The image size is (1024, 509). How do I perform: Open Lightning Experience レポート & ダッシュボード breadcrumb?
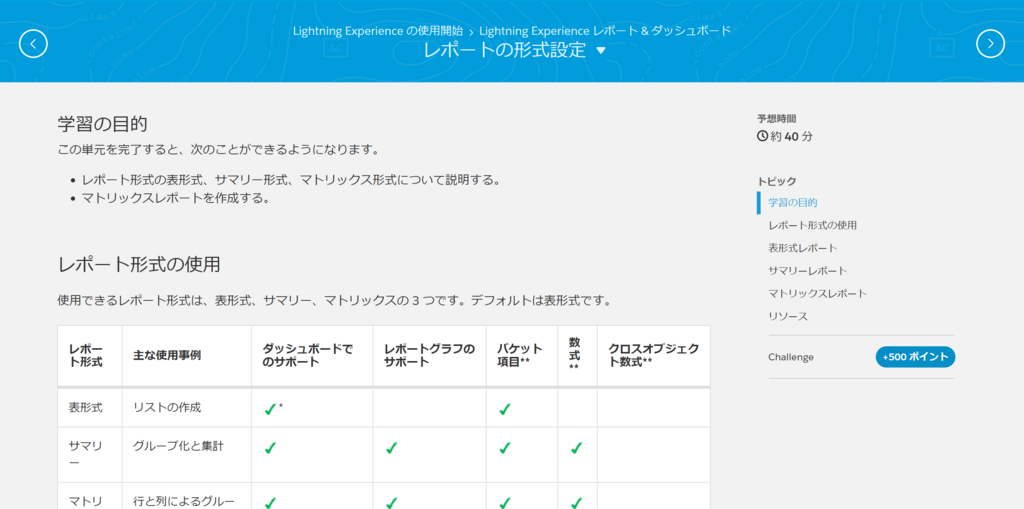(605, 31)
